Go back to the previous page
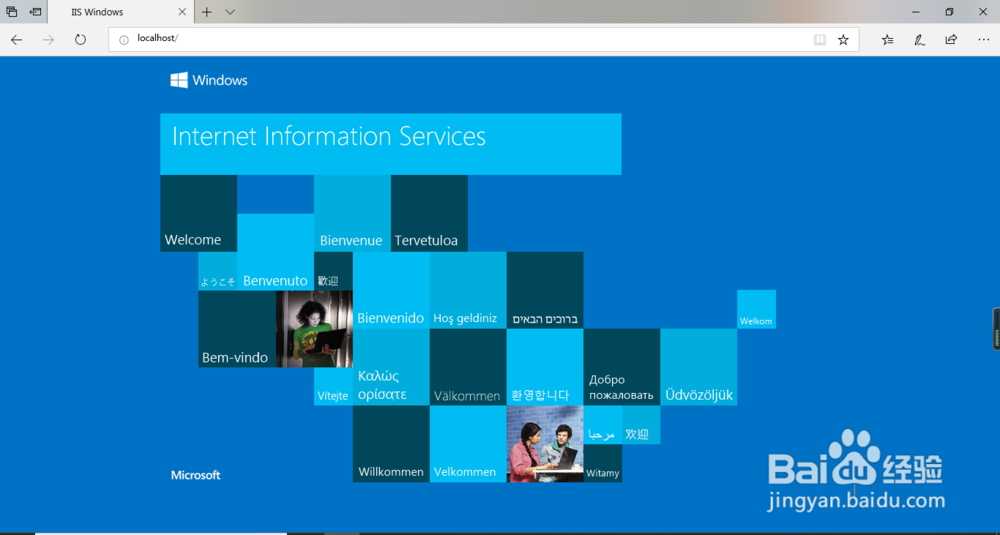The height and width of the screenshot is (535, 1000). click(17, 40)
